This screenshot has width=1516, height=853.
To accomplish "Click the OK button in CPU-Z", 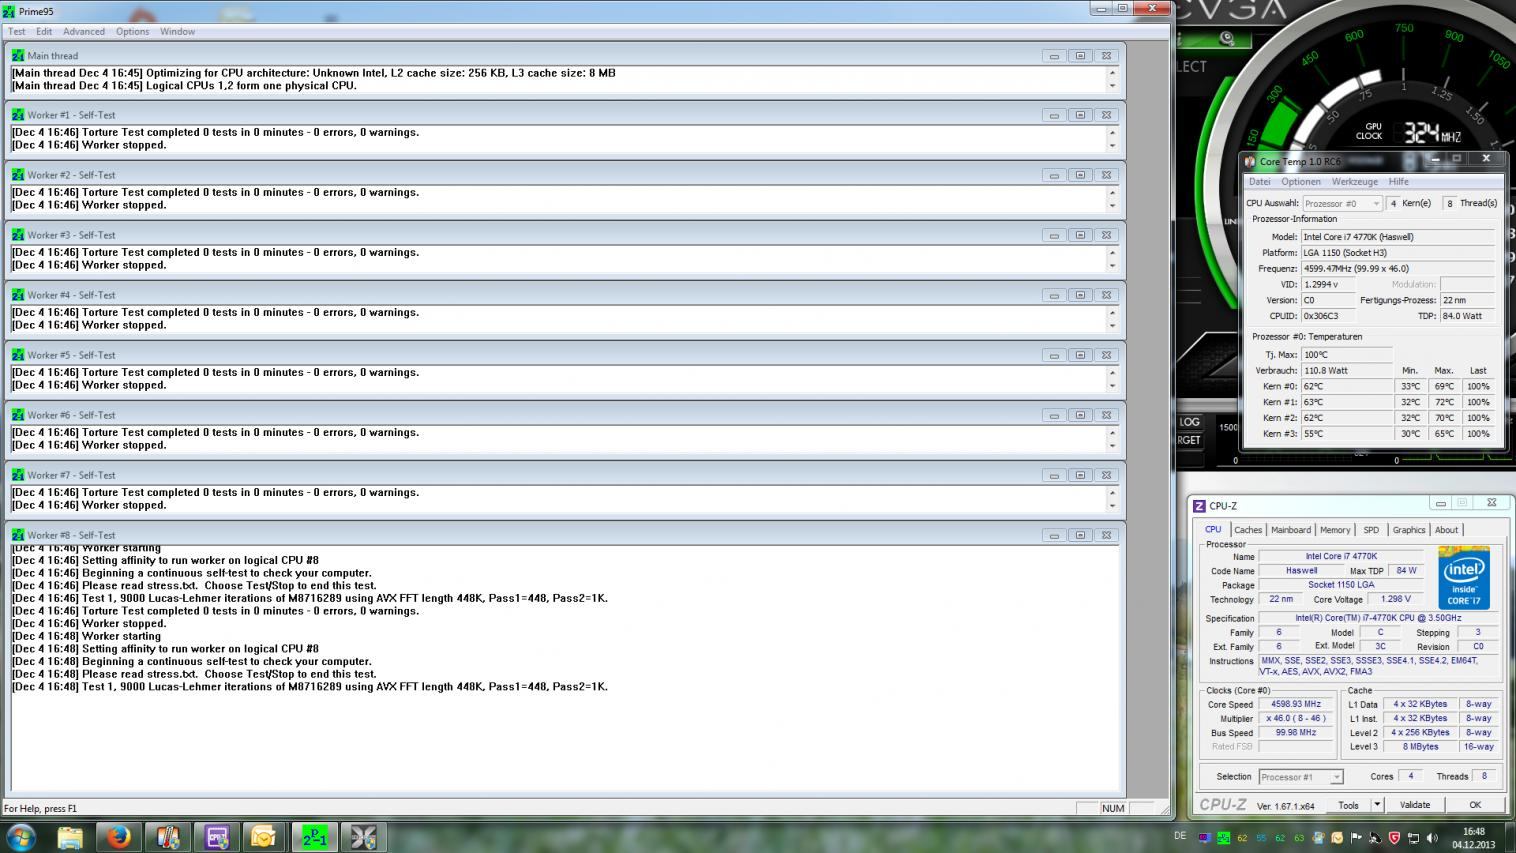I will coord(1474,805).
